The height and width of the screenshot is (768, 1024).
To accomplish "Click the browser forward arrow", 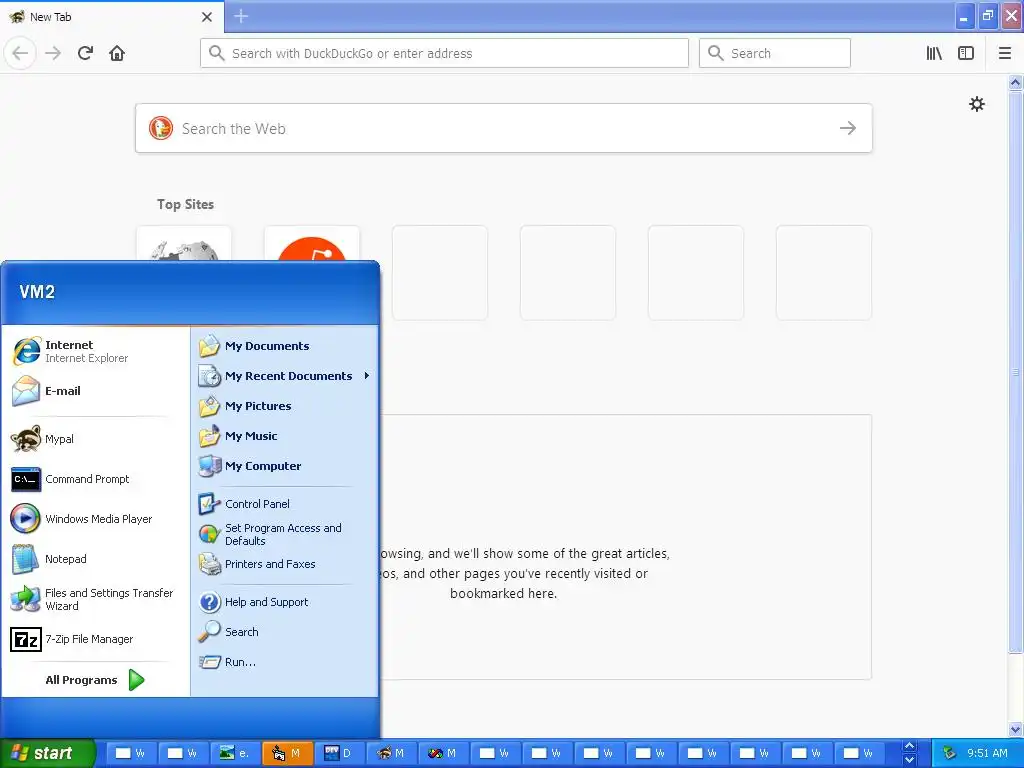I will click(53, 53).
